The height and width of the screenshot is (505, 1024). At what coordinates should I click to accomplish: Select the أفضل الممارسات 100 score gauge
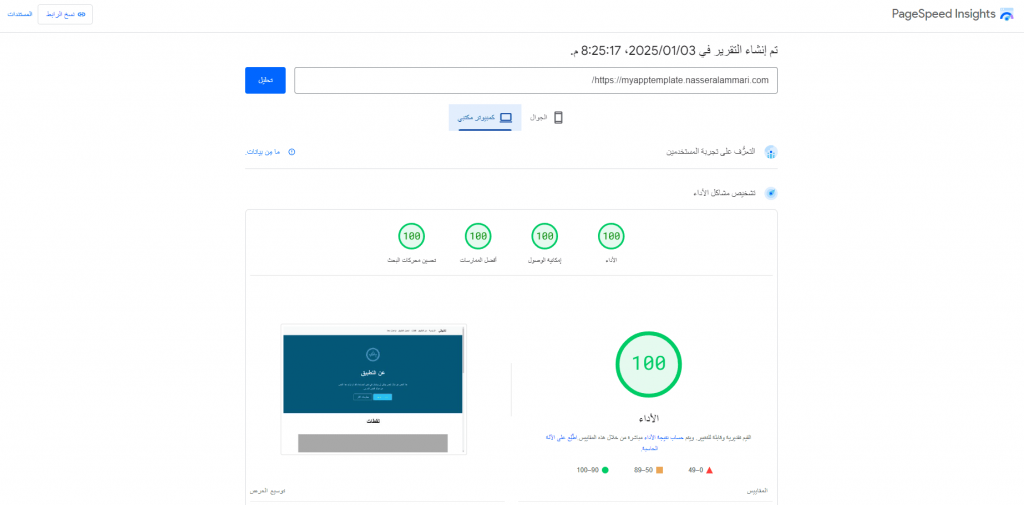478,236
